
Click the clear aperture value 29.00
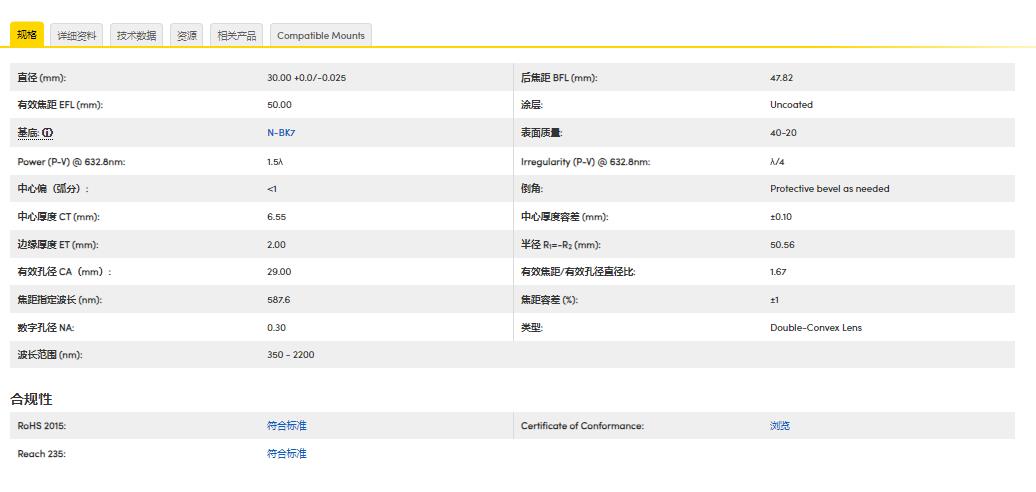click(279, 272)
